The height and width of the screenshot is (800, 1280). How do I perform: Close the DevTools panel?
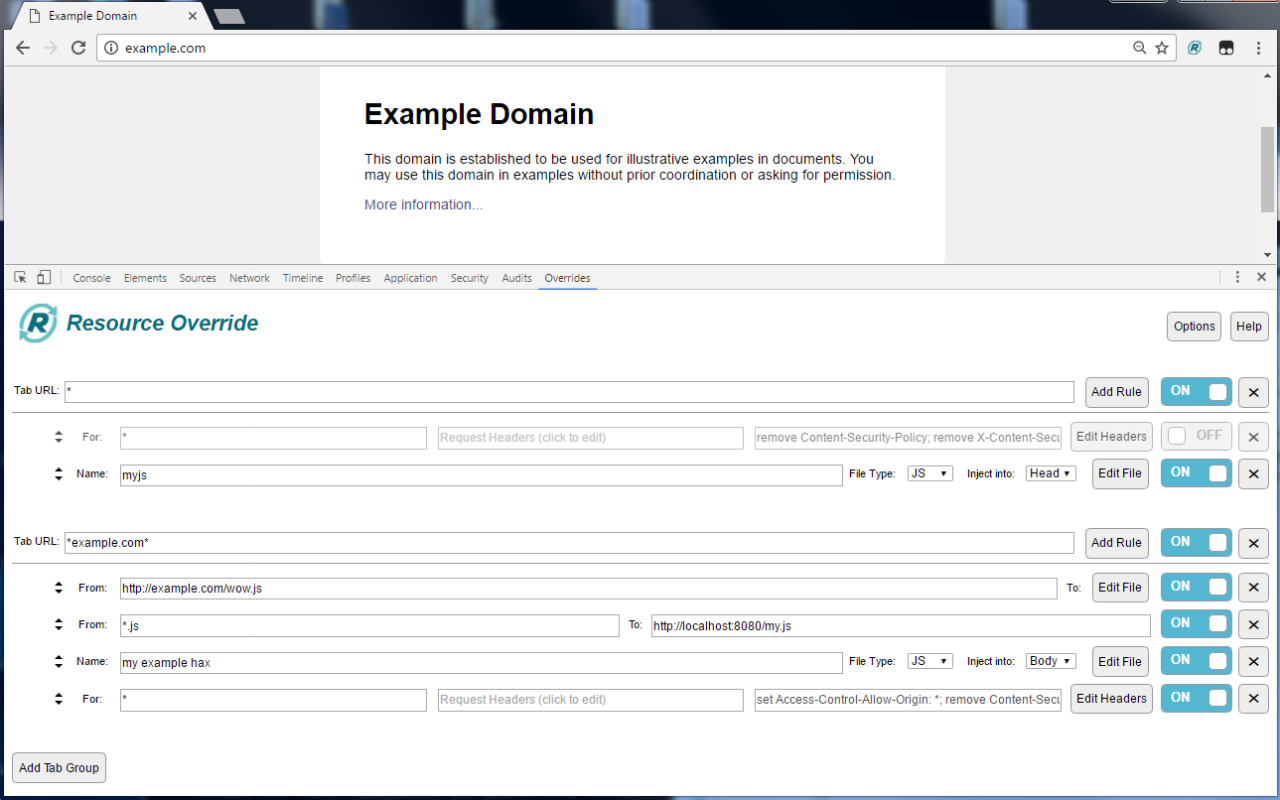click(x=1261, y=277)
